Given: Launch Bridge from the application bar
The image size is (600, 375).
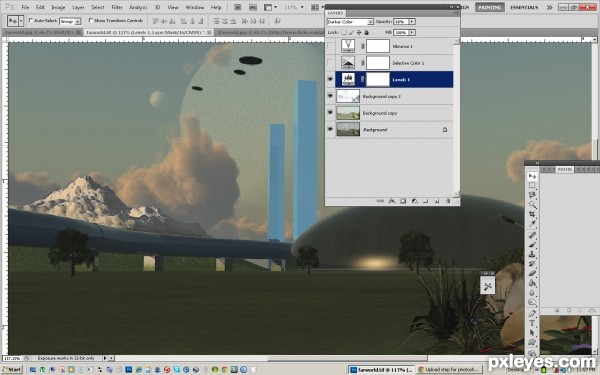Looking at the screenshot, I should pos(238,7).
